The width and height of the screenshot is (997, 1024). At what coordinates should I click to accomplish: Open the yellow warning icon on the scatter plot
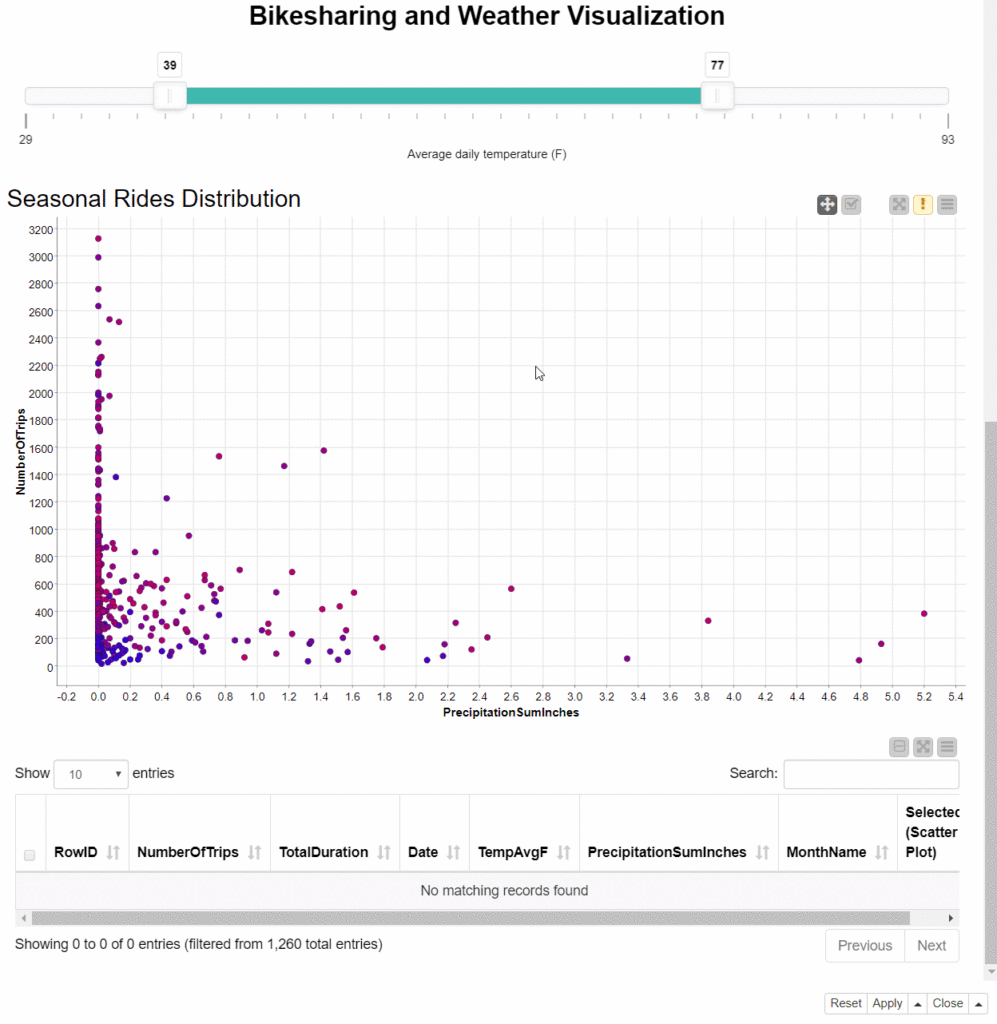(923, 204)
